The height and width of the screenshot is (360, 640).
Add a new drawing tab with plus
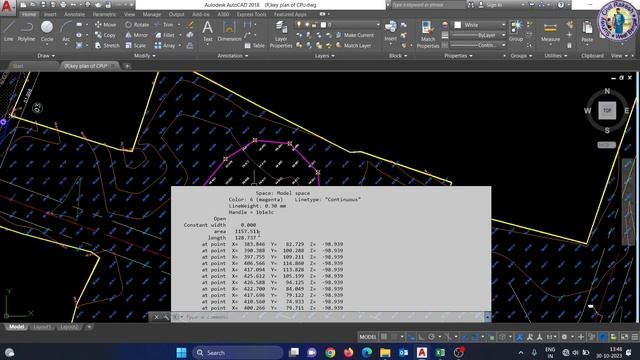click(127, 66)
